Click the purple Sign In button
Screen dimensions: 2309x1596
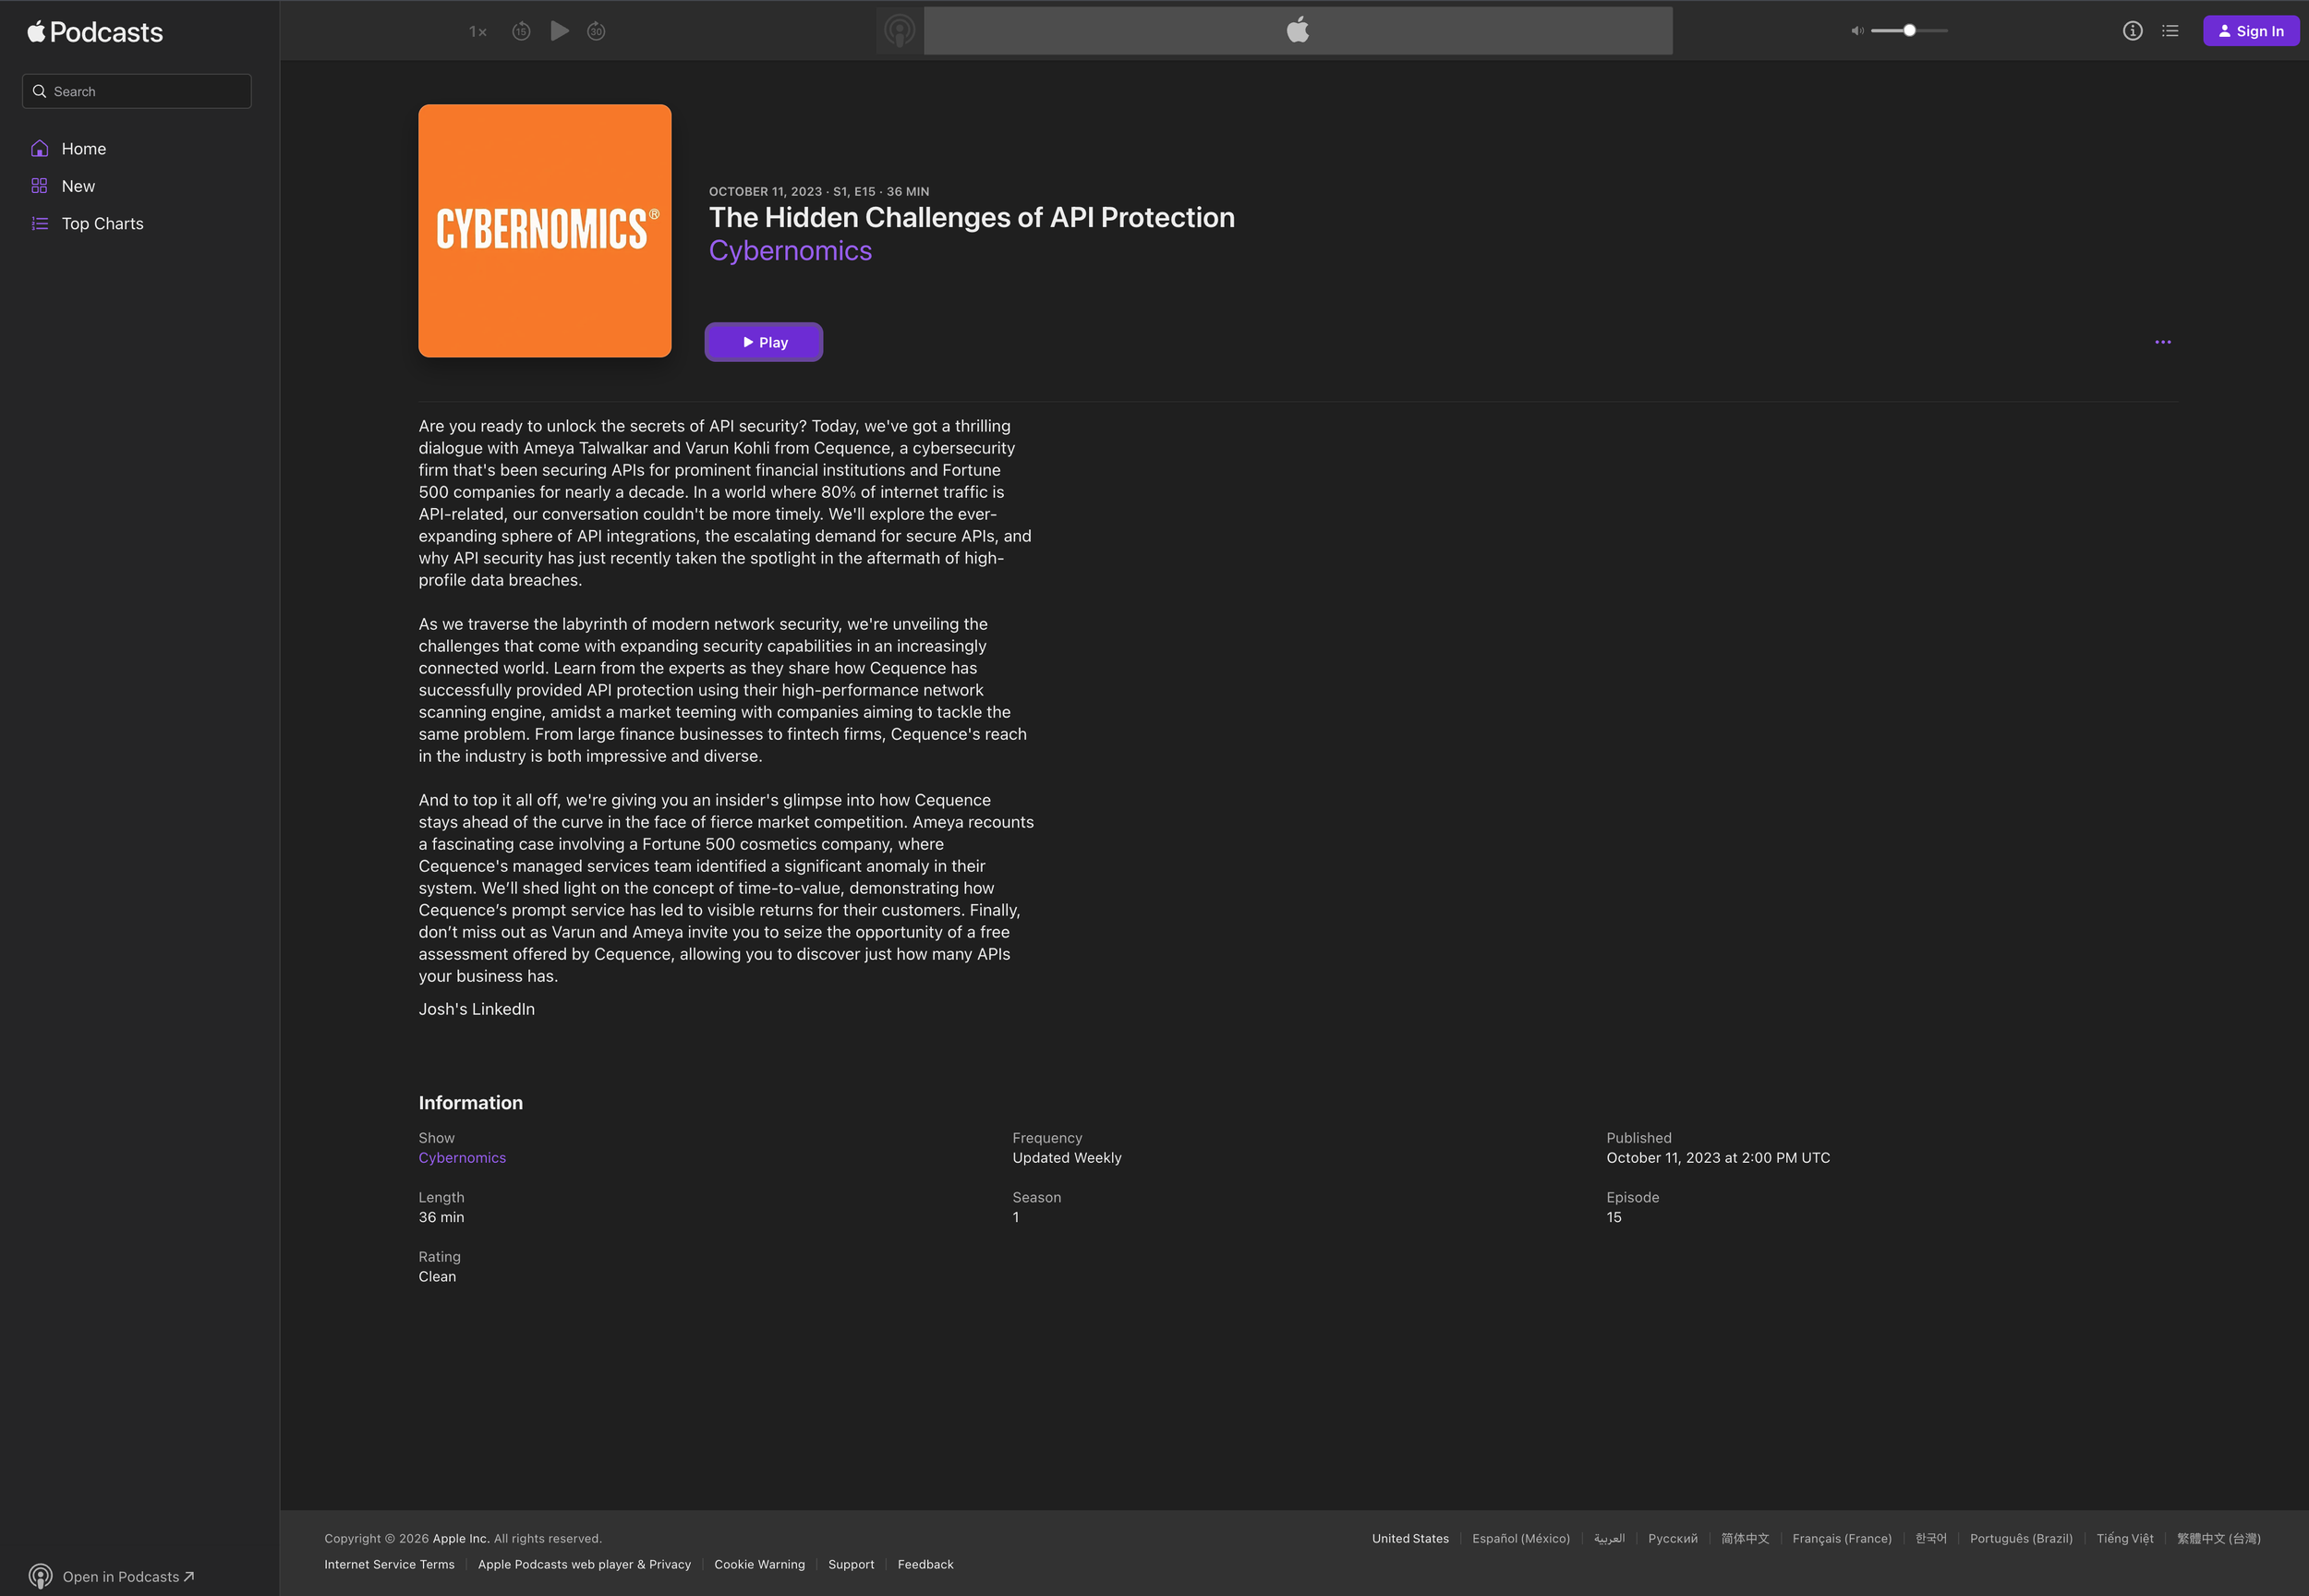(x=2250, y=31)
